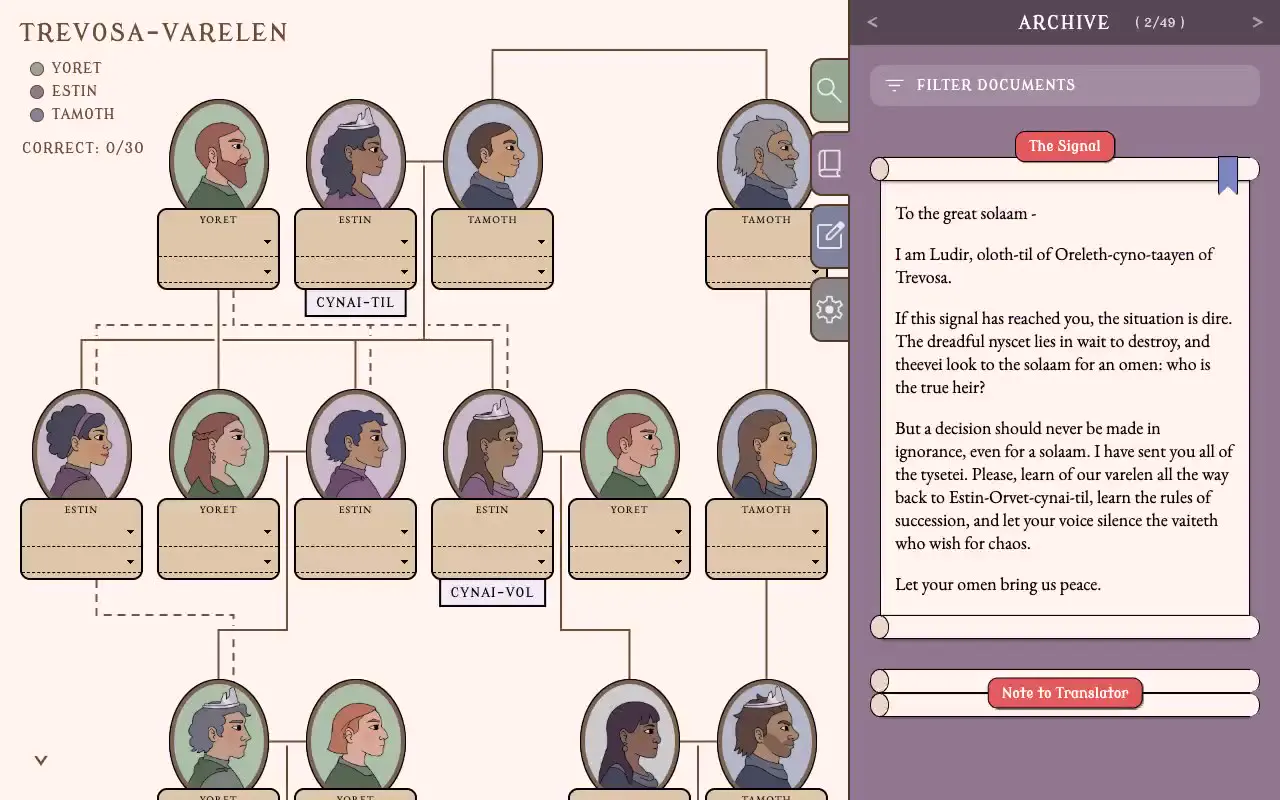Toggle the Yoret legend circle

point(37,69)
